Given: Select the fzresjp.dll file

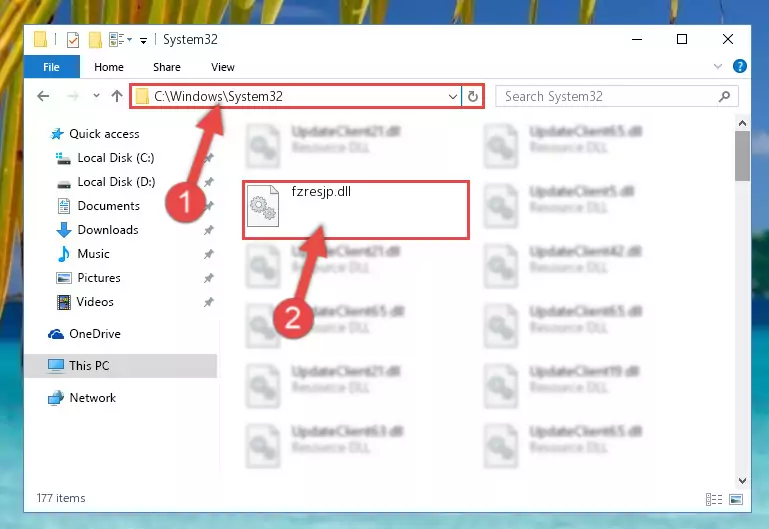Looking at the screenshot, I should point(356,210).
